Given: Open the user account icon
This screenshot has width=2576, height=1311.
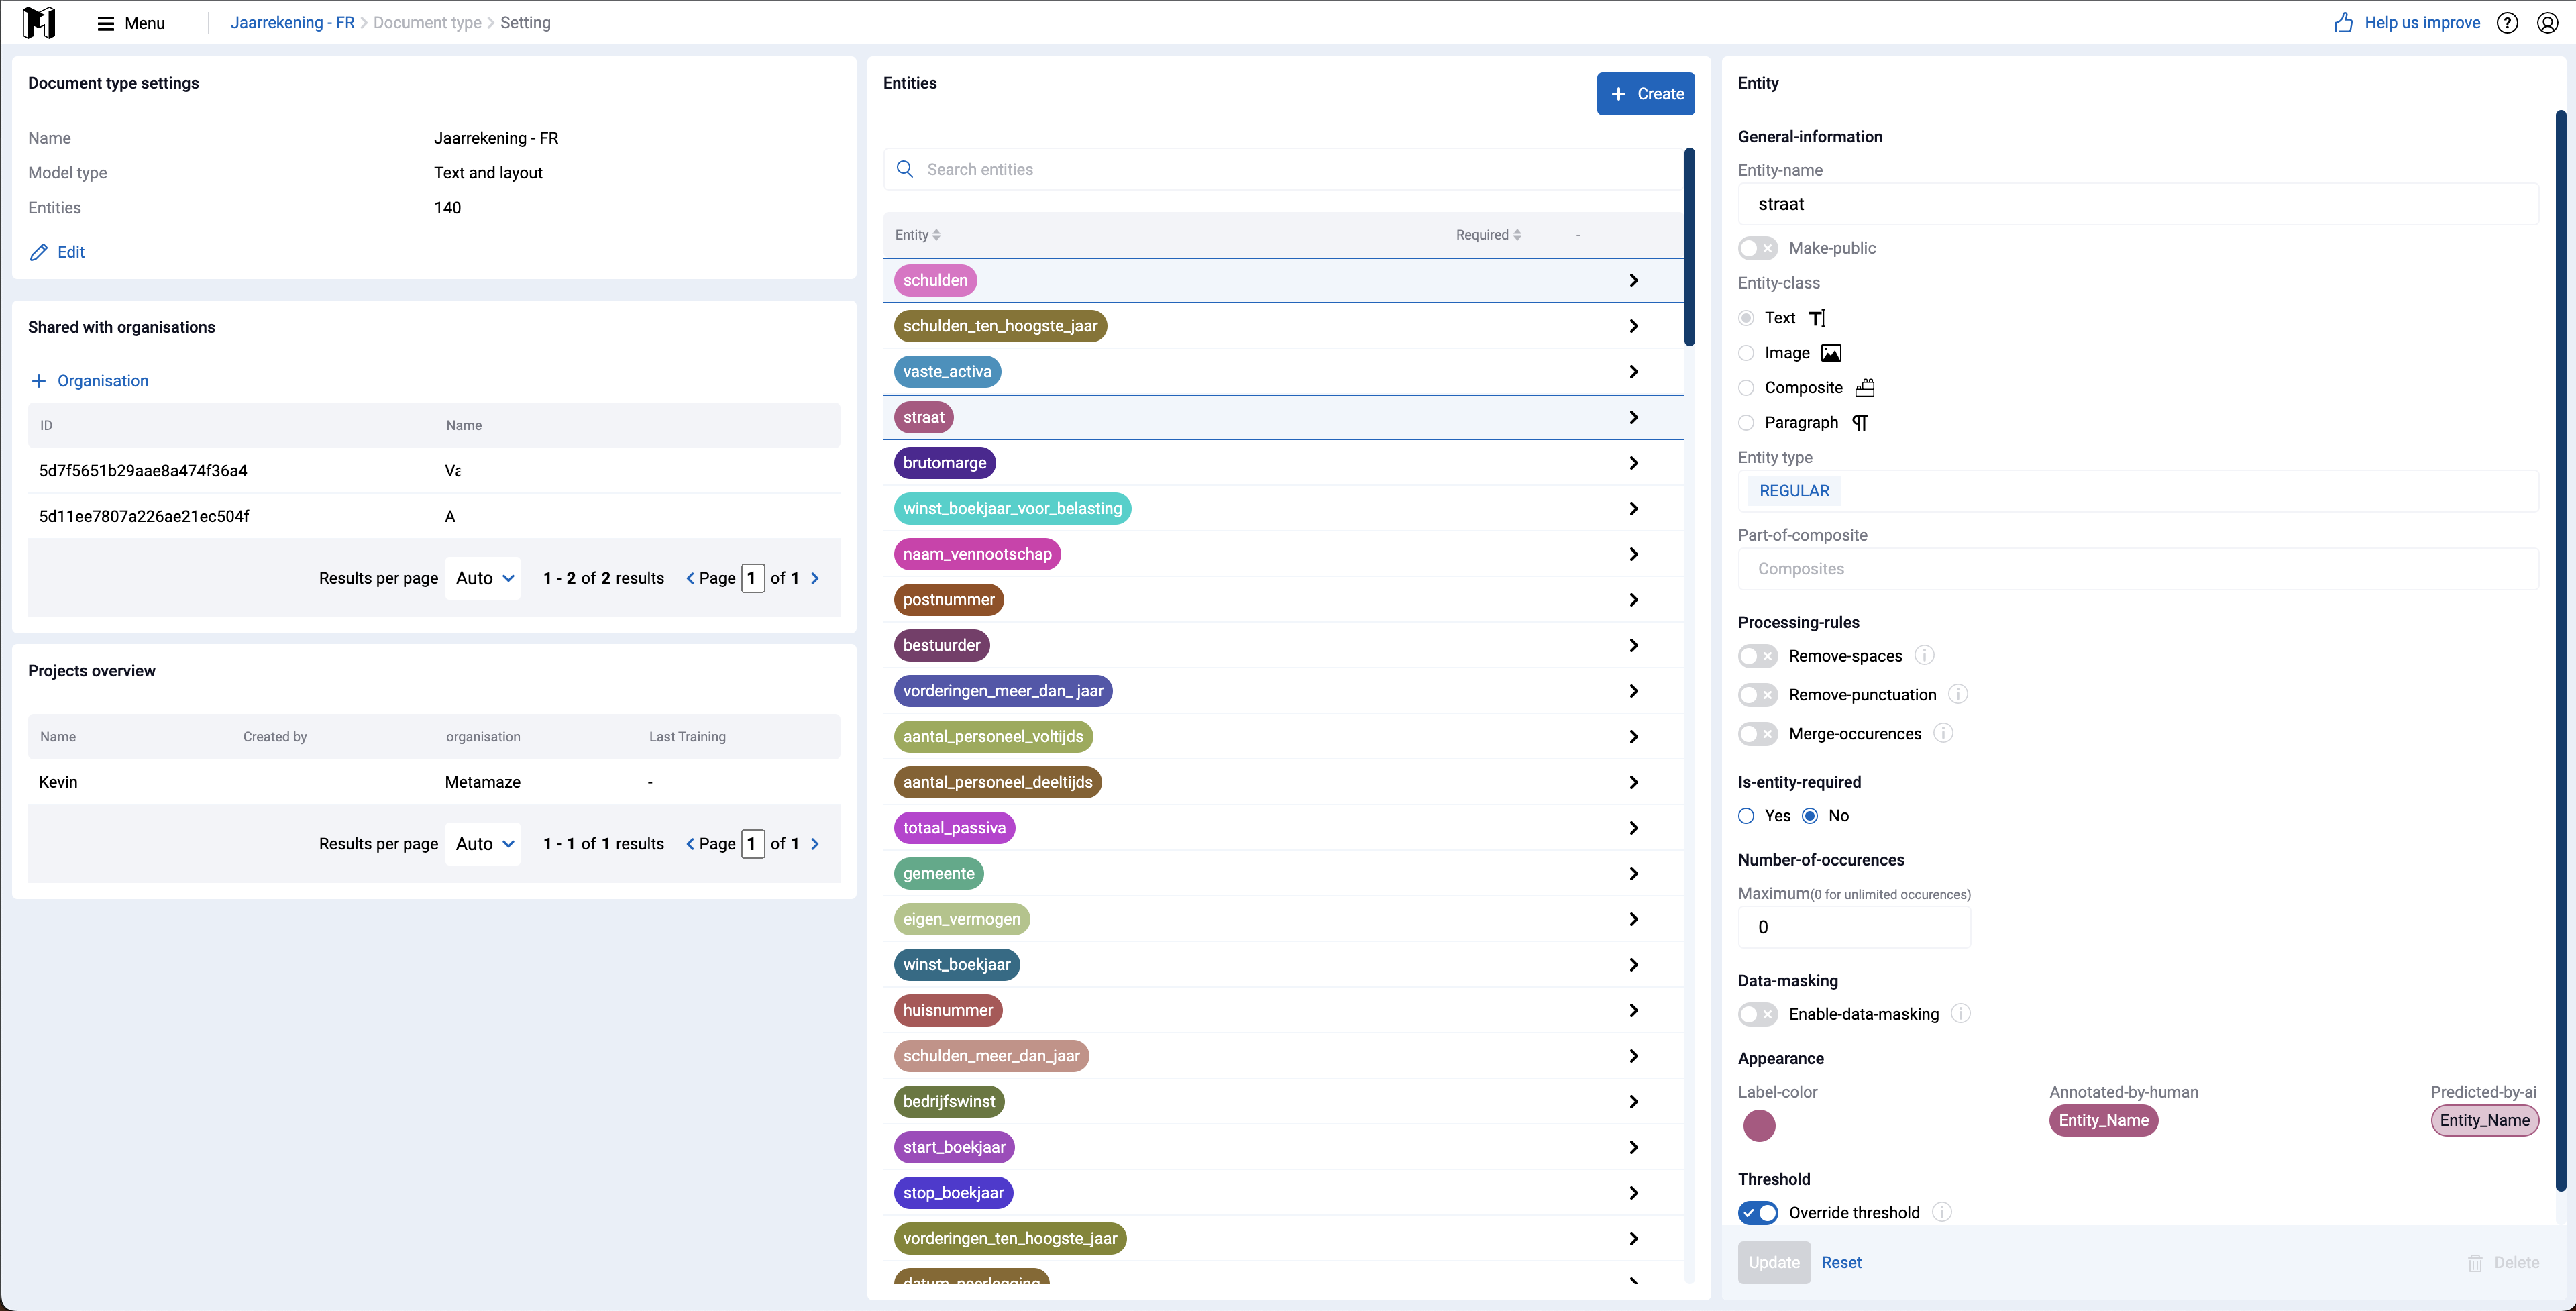Looking at the screenshot, I should [x=2547, y=23].
